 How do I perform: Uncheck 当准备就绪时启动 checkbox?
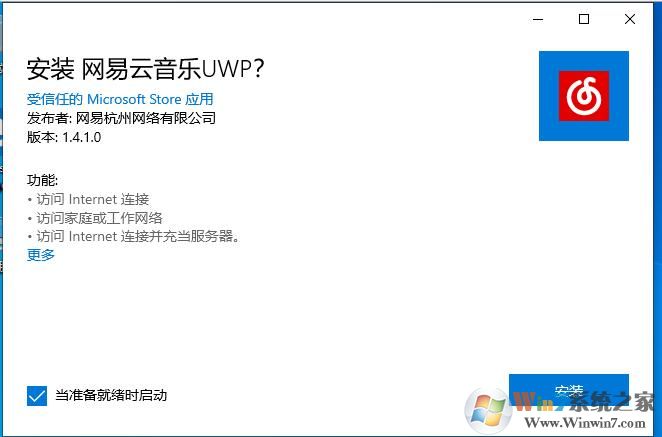[37, 395]
